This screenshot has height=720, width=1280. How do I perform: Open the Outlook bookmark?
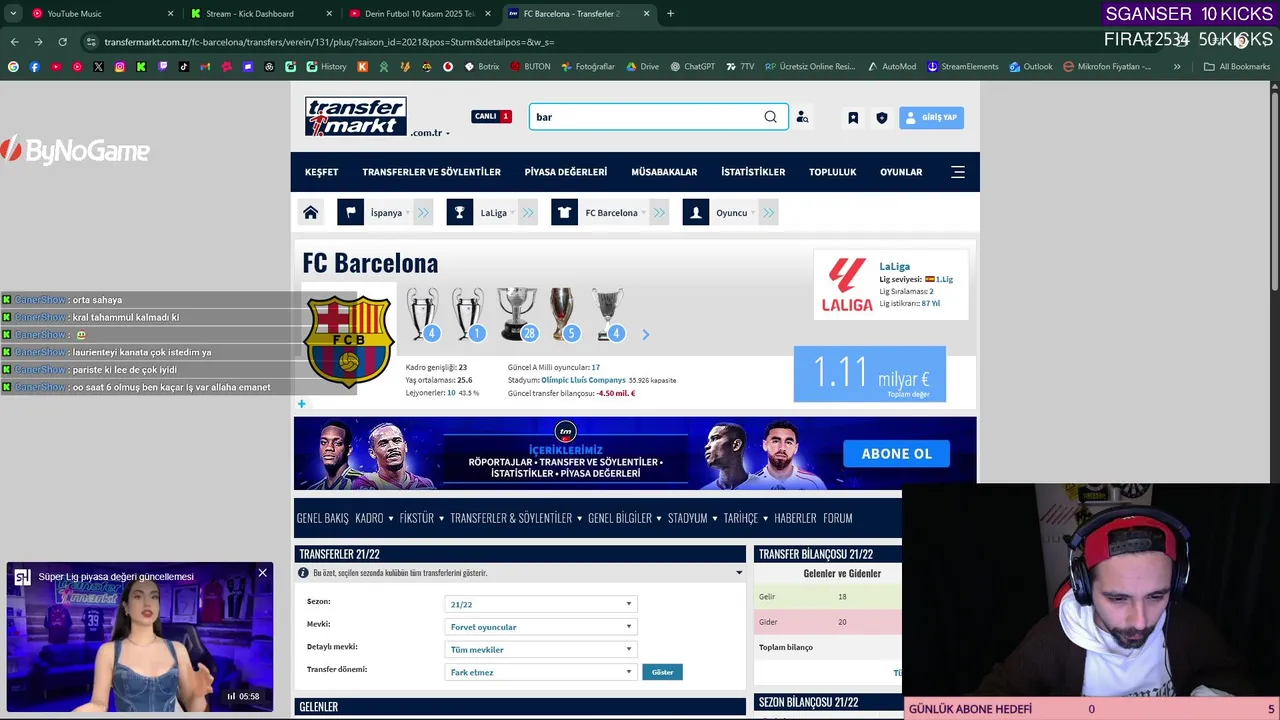pos(1030,67)
